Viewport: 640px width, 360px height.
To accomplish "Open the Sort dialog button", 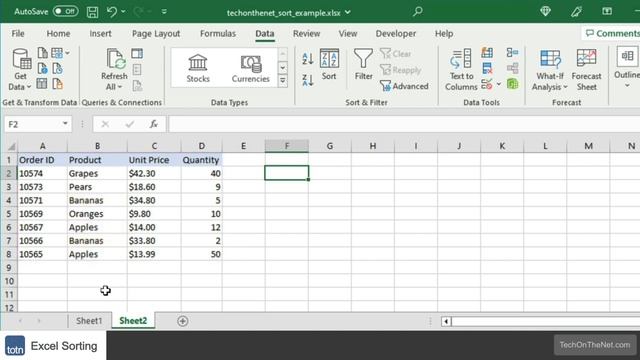I will 329,64.
